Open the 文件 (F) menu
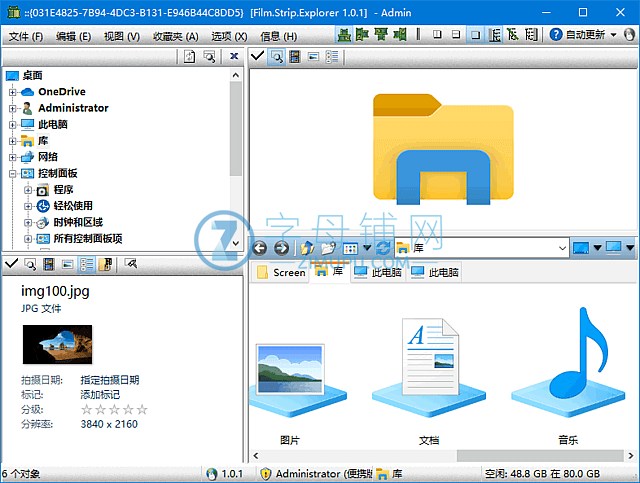 click(x=26, y=36)
